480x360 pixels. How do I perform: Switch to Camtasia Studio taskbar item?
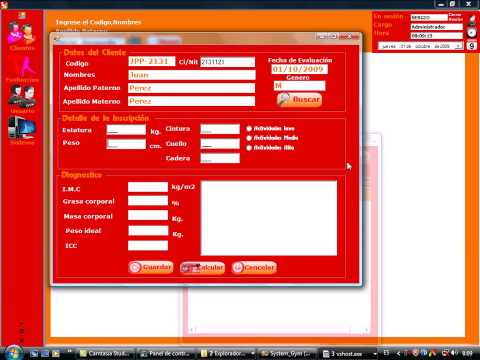point(106,353)
